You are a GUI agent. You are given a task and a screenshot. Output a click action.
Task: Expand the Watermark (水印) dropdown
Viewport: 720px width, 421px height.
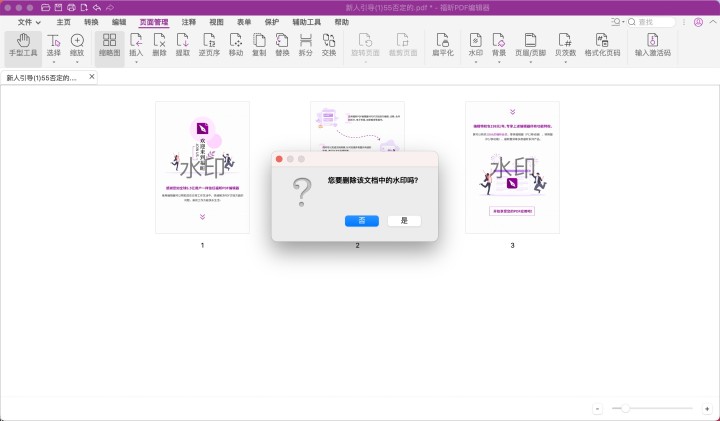click(475, 61)
